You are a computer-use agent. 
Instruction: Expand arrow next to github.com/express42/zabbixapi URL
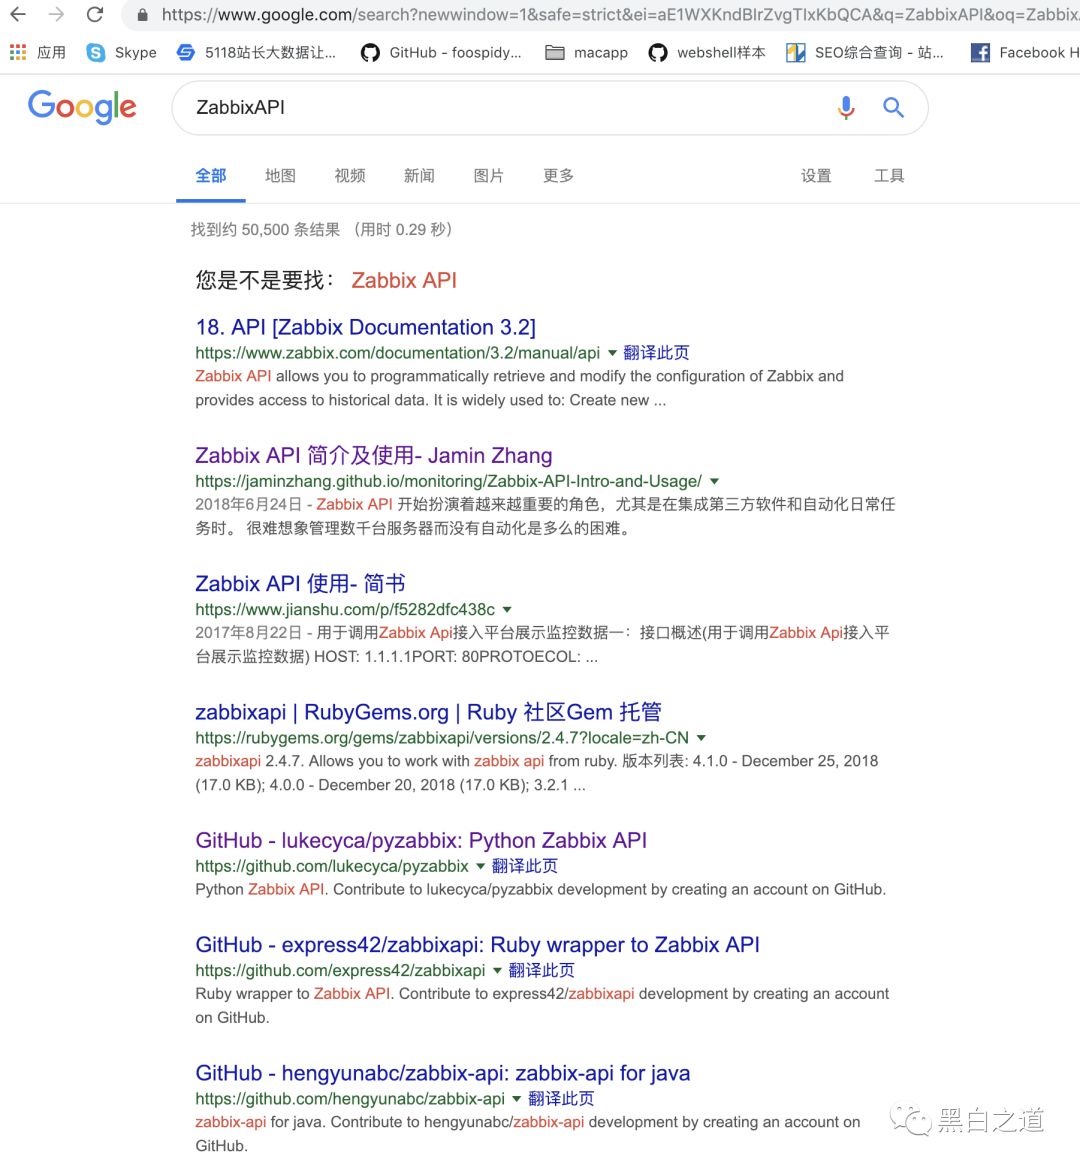[497, 971]
